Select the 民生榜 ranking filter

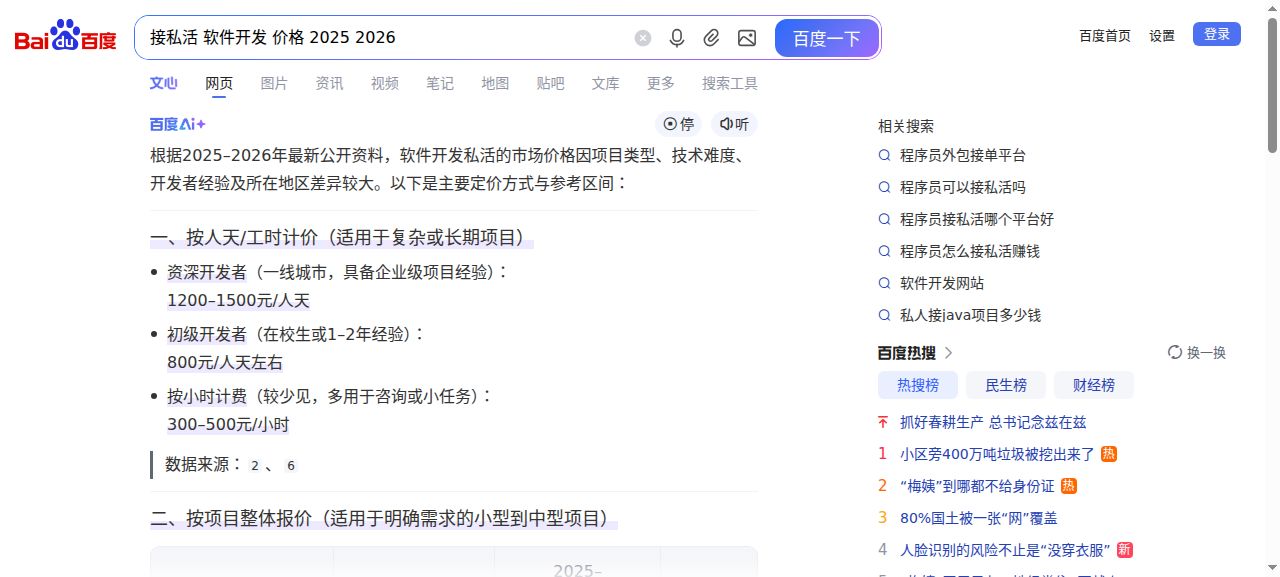1005,385
